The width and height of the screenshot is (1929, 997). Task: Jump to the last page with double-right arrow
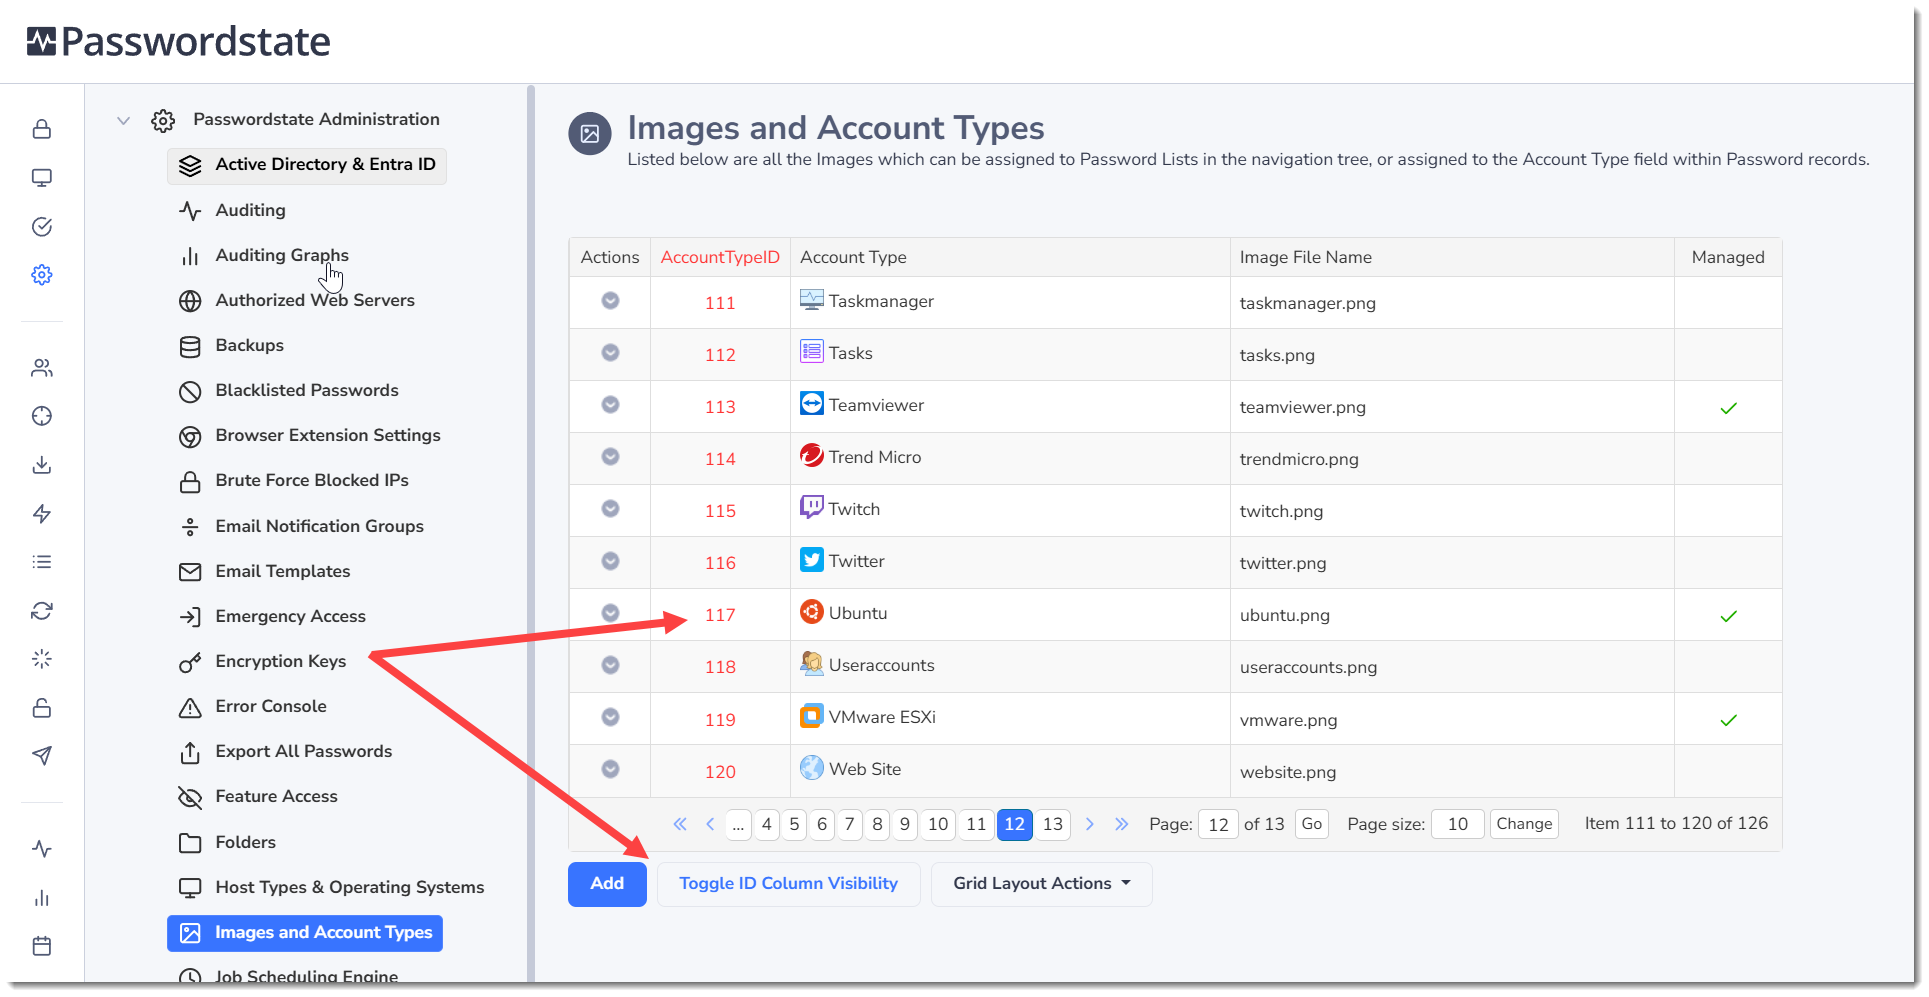point(1121,824)
